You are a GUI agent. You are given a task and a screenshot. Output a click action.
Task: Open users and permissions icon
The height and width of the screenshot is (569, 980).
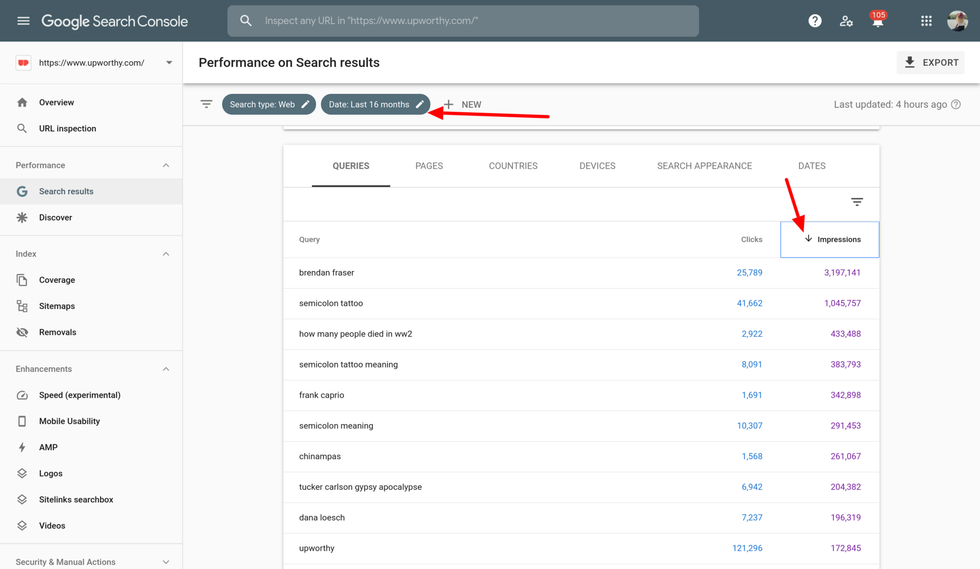pyautogui.click(x=846, y=21)
